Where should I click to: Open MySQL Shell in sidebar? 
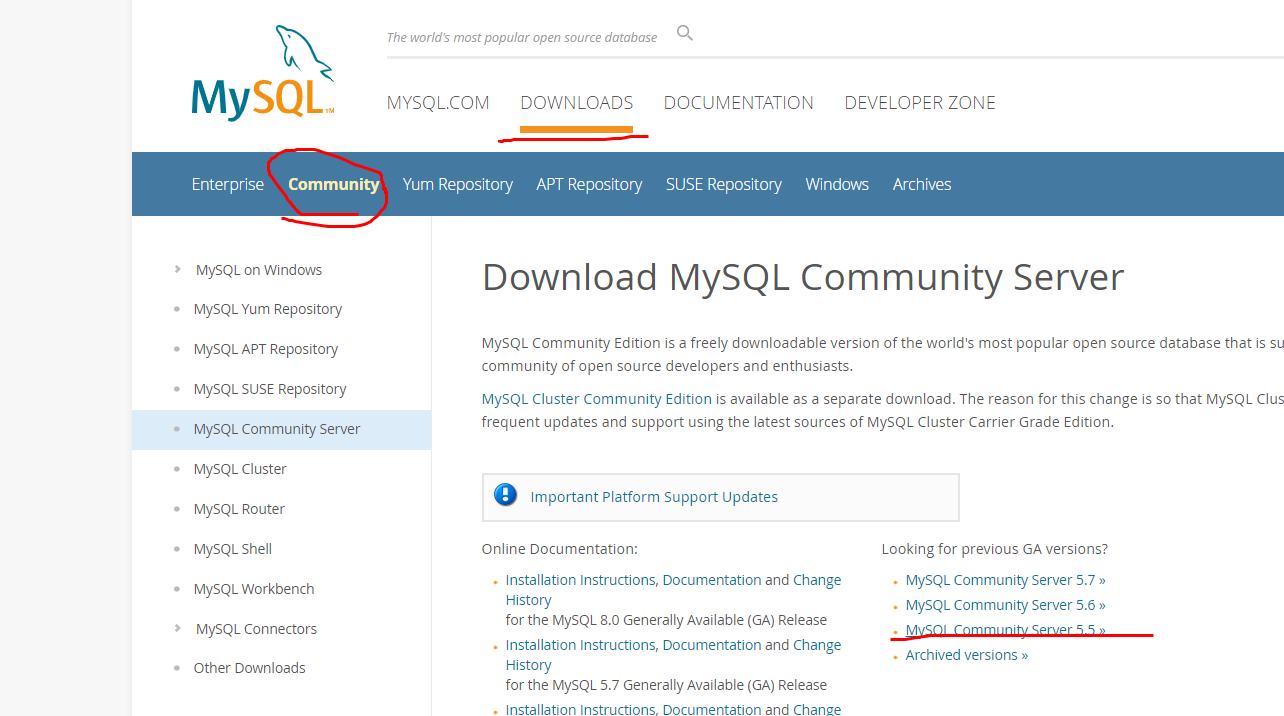[x=233, y=549]
